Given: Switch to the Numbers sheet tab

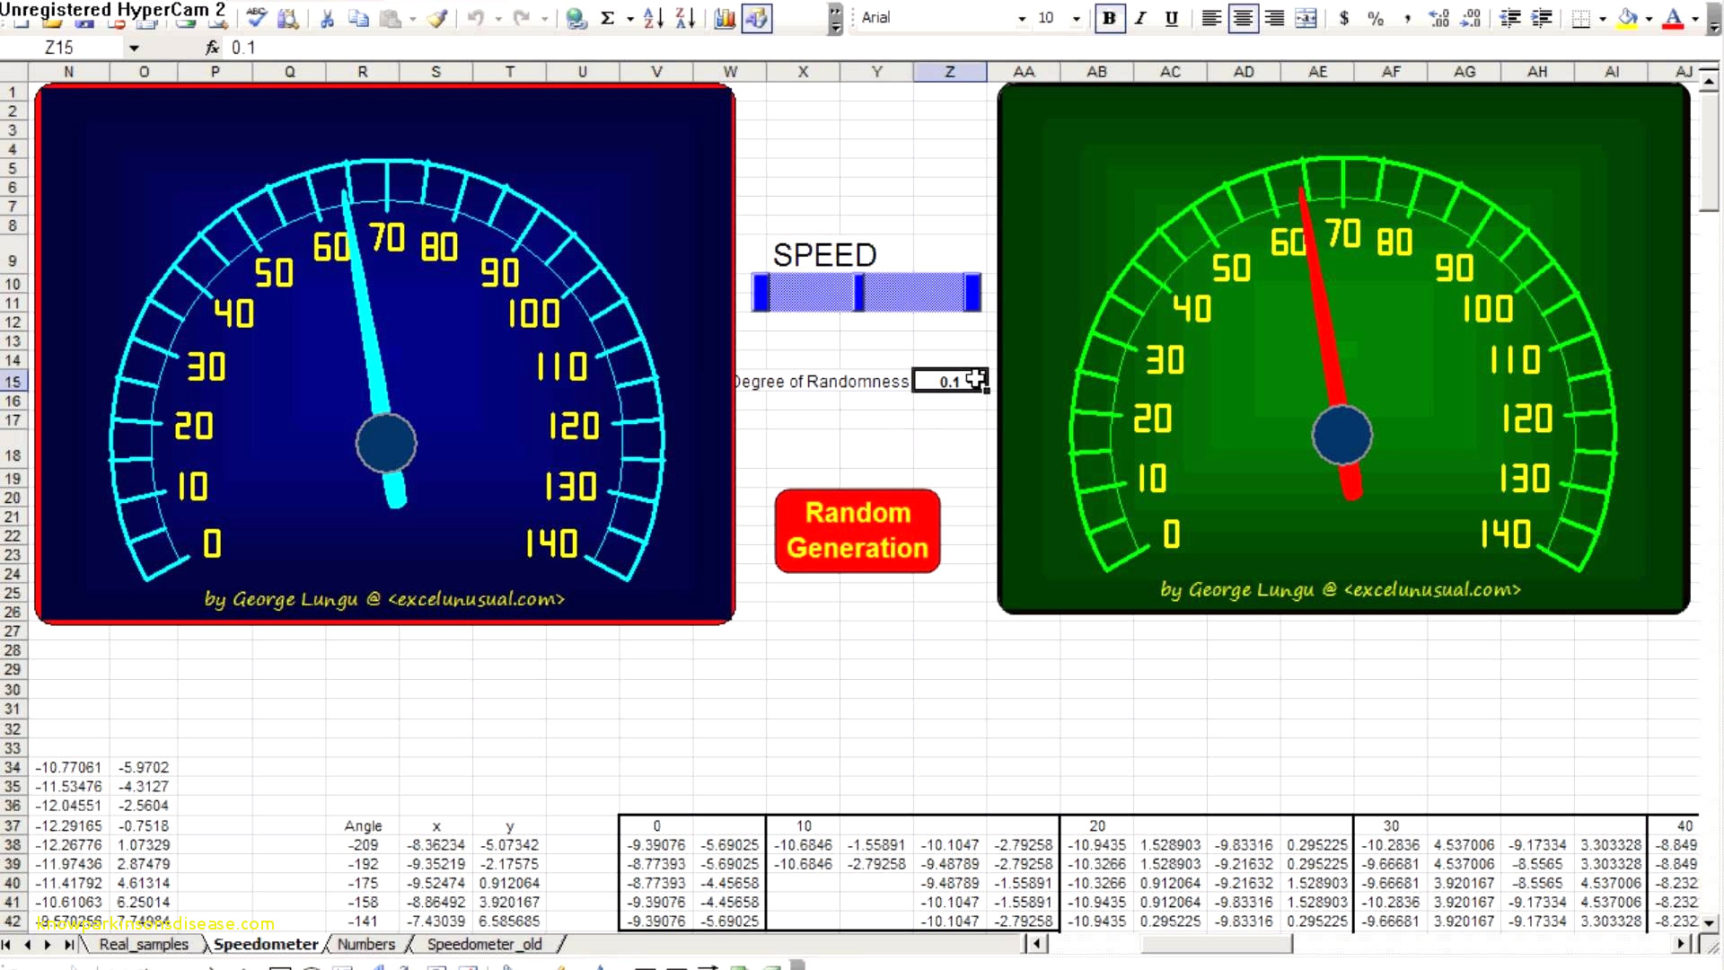Looking at the screenshot, I should tap(365, 944).
